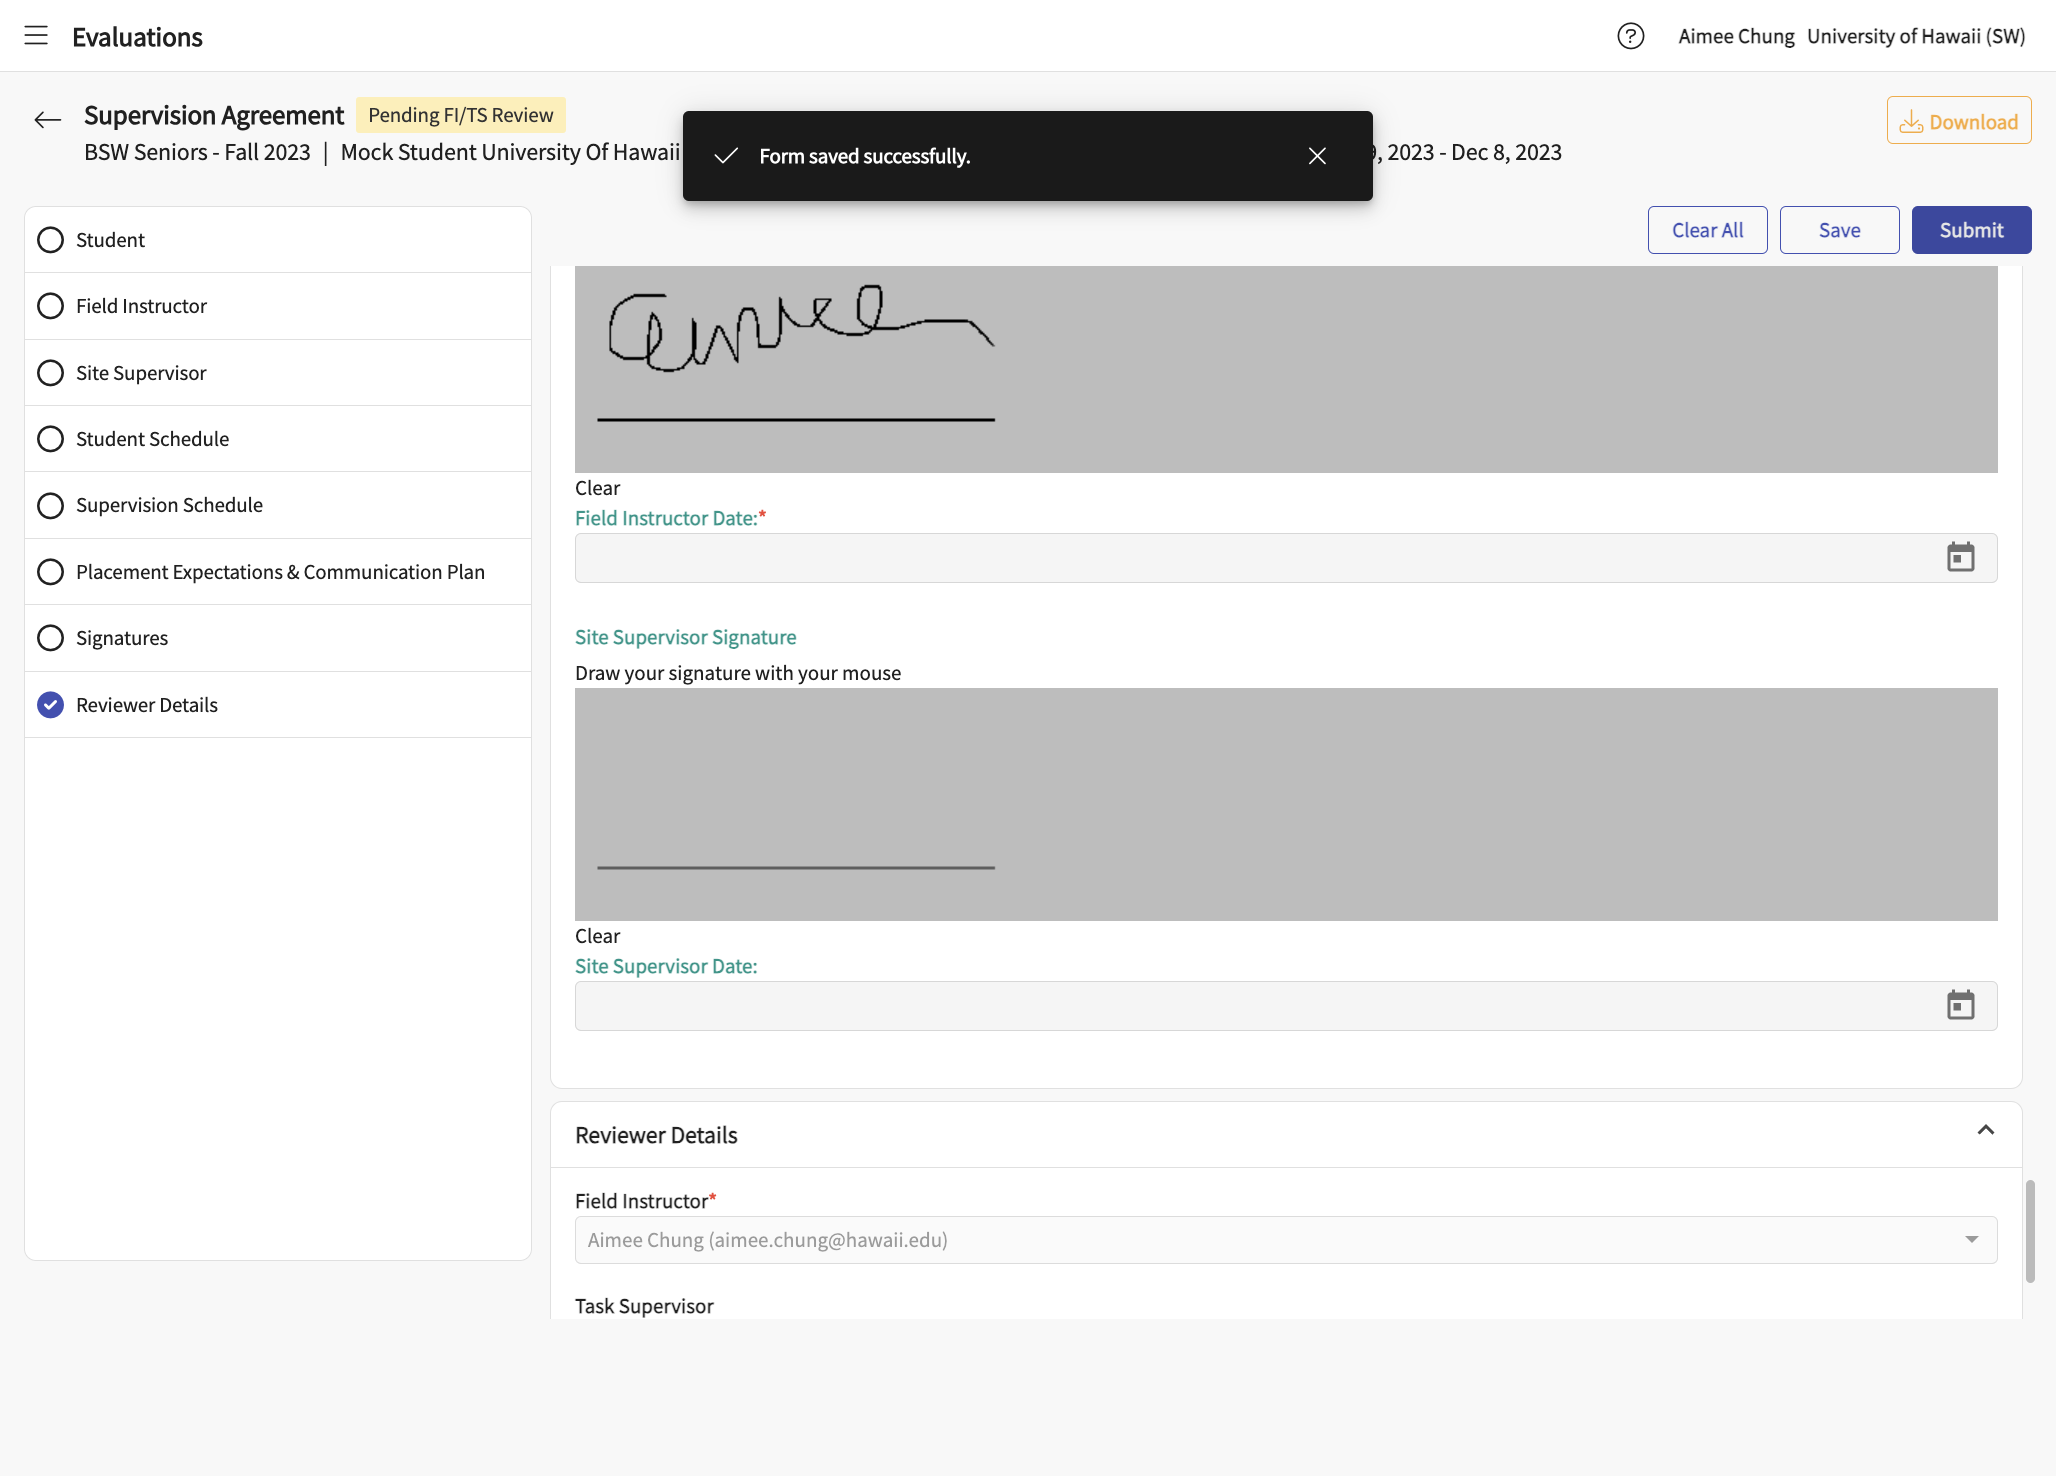Screen dimensions: 2056x1476
Task: Click the Pending FI/TS Review status badge
Action: tap(460, 115)
